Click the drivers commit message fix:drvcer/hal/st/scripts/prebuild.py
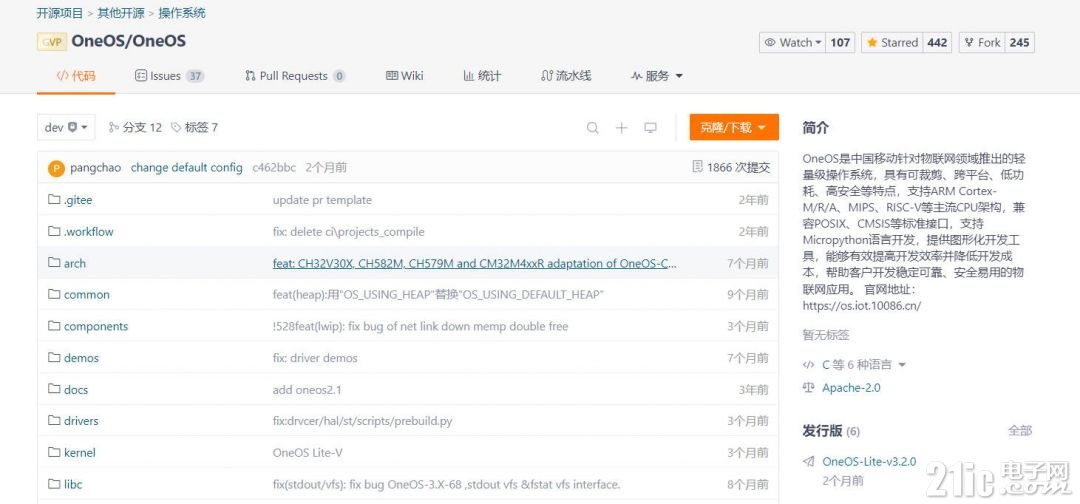 (362, 421)
